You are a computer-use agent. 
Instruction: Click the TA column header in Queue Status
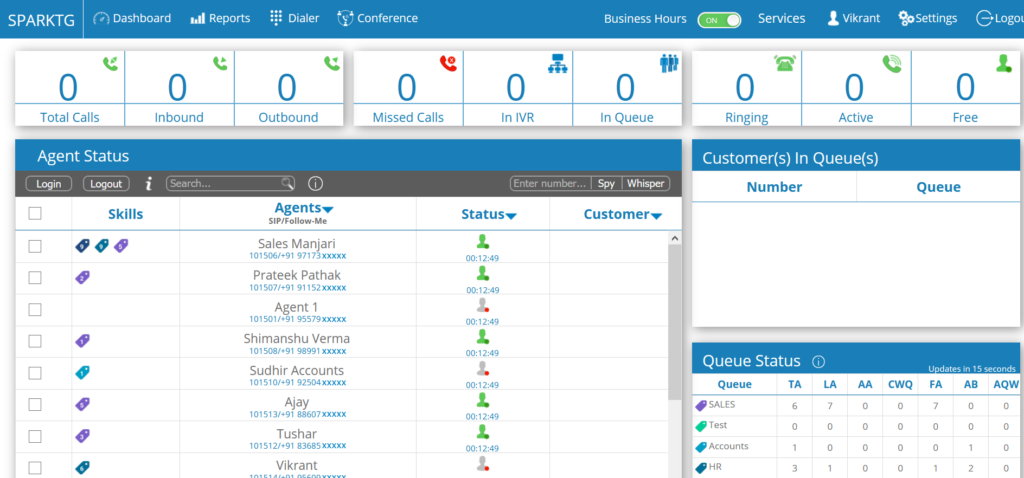click(x=795, y=385)
